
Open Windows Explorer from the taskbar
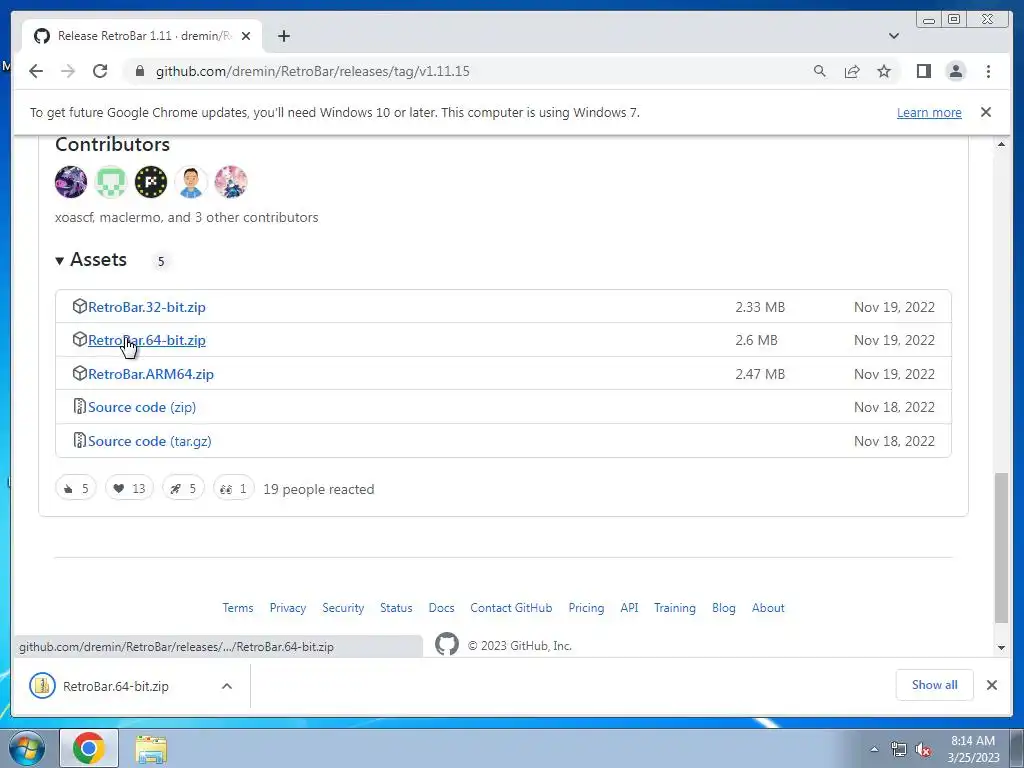click(x=151, y=749)
